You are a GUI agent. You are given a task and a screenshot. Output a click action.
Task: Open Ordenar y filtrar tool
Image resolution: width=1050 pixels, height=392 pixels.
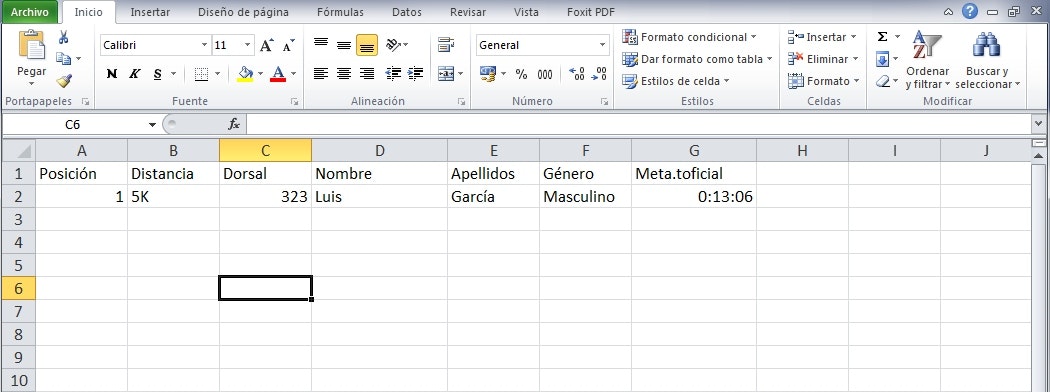[927, 62]
